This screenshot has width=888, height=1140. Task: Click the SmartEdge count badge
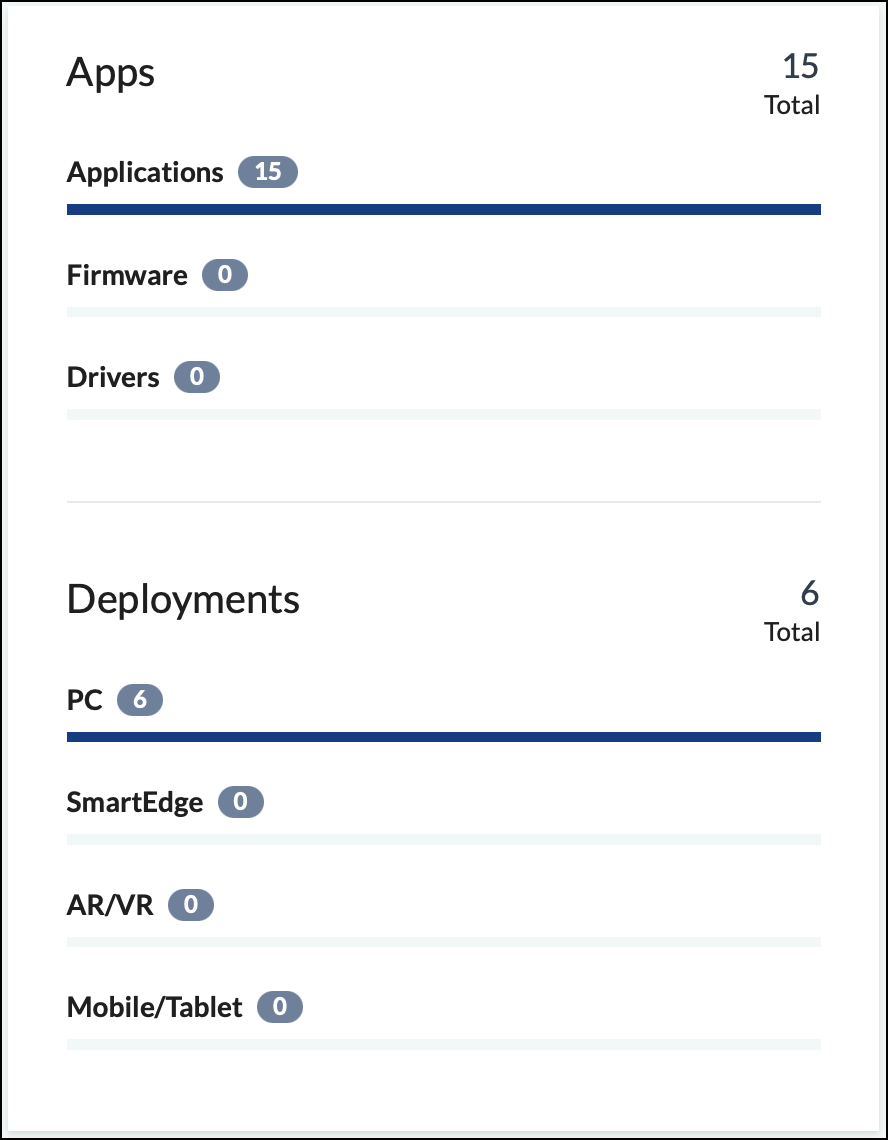[x=240, y=802]
